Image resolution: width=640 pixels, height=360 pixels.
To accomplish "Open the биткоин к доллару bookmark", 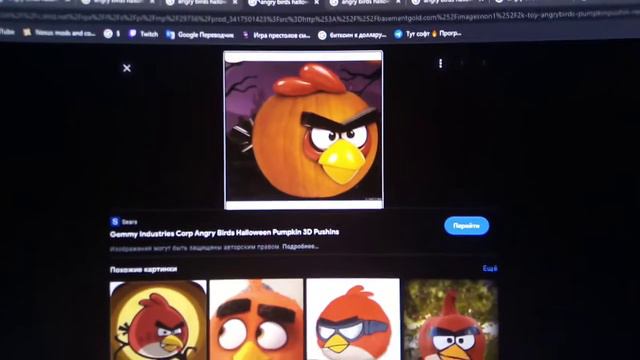I will [352, 35].
